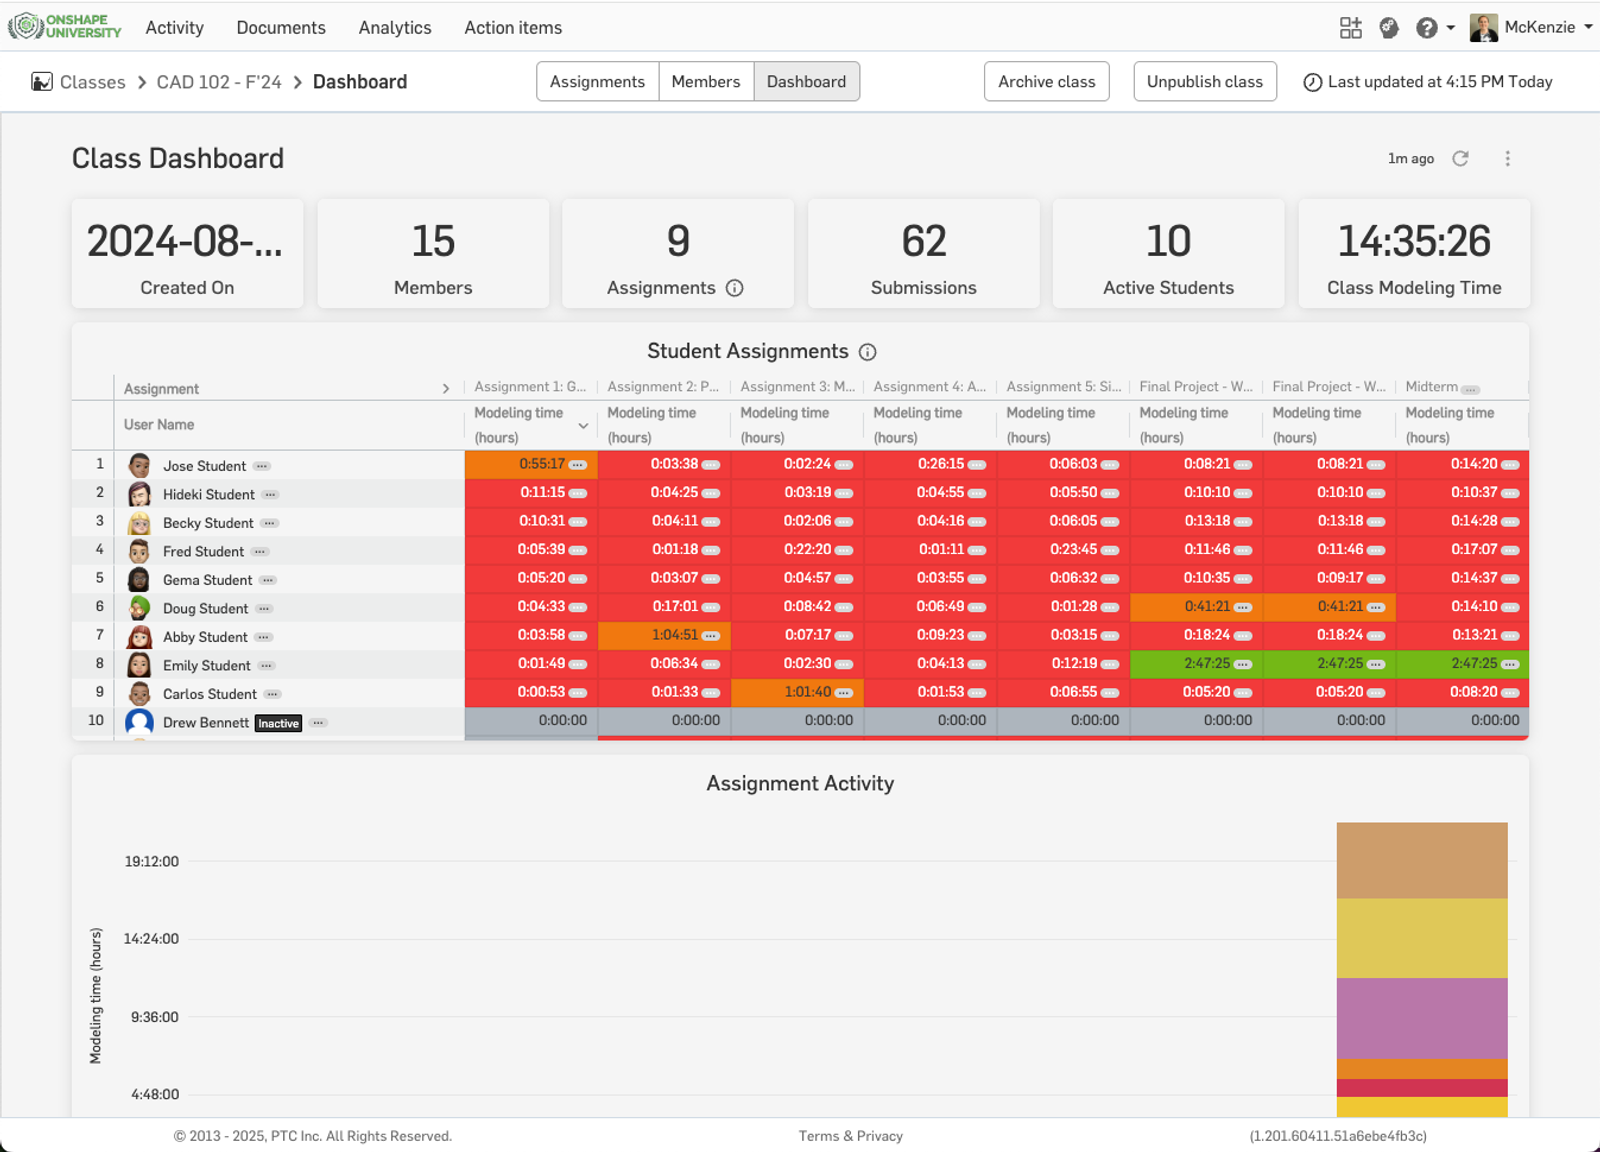1600x1152 pixels.
Task: Click the Unpublish class button
Action: click(x=1204, y=82)
